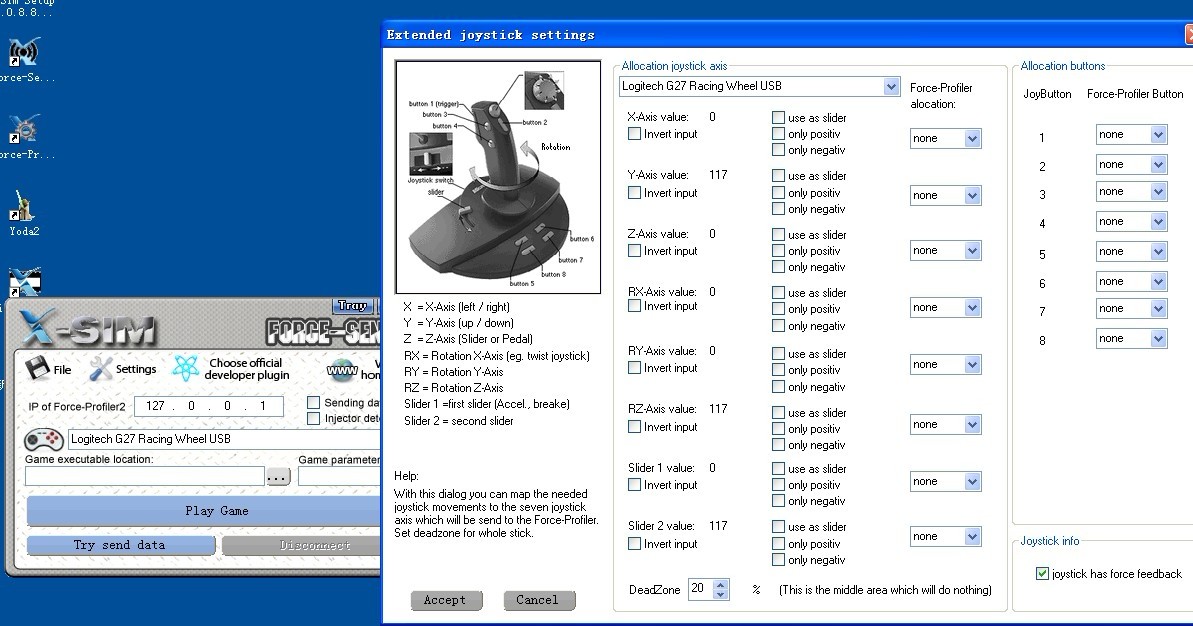Open the Force-Sender desktop shortcut icon

(24, 52)
